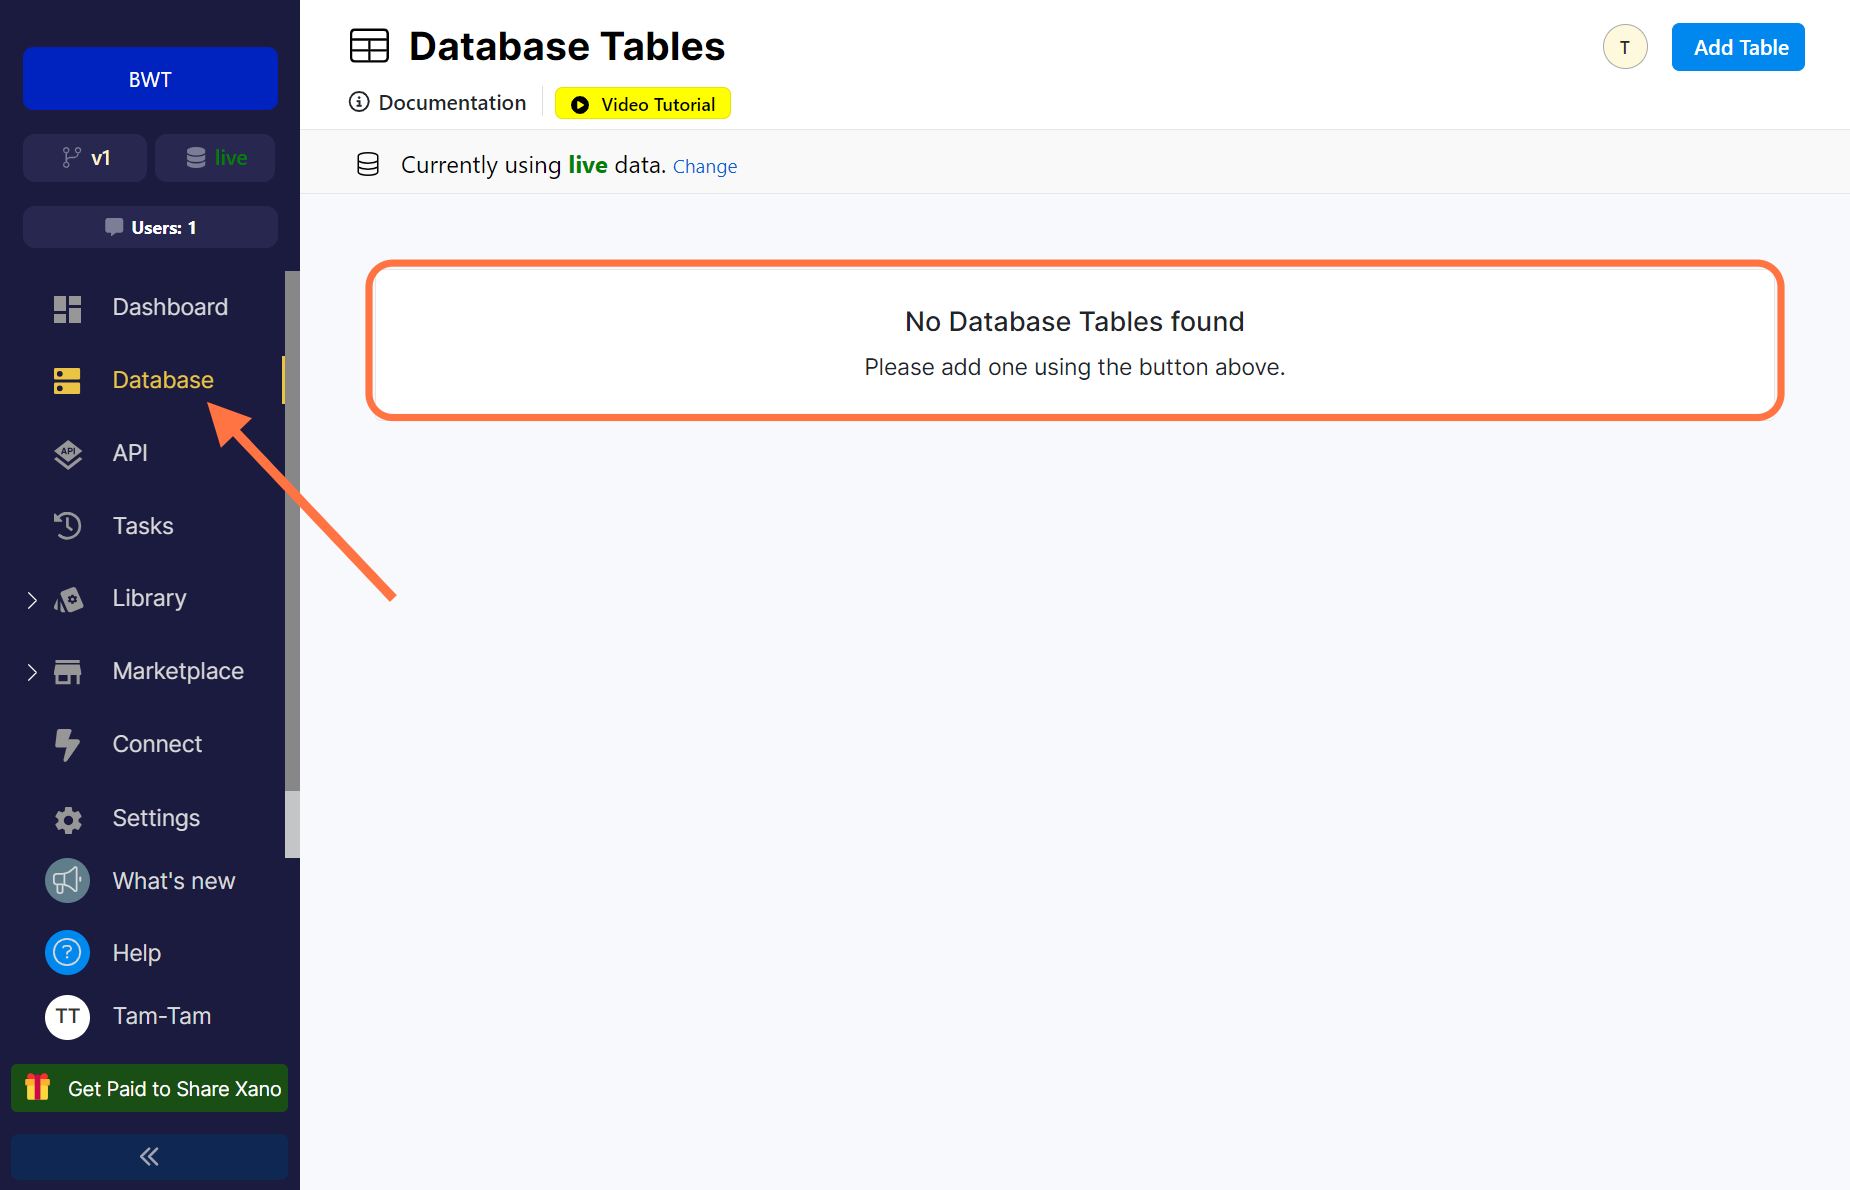Open the Help question mark icon

pos(67,953)
